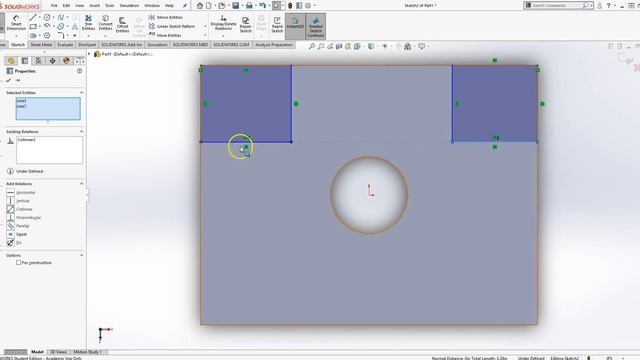Enable the For construction checkbox
The height and width of the screenshot is (360, 640).
pos(18,262)
